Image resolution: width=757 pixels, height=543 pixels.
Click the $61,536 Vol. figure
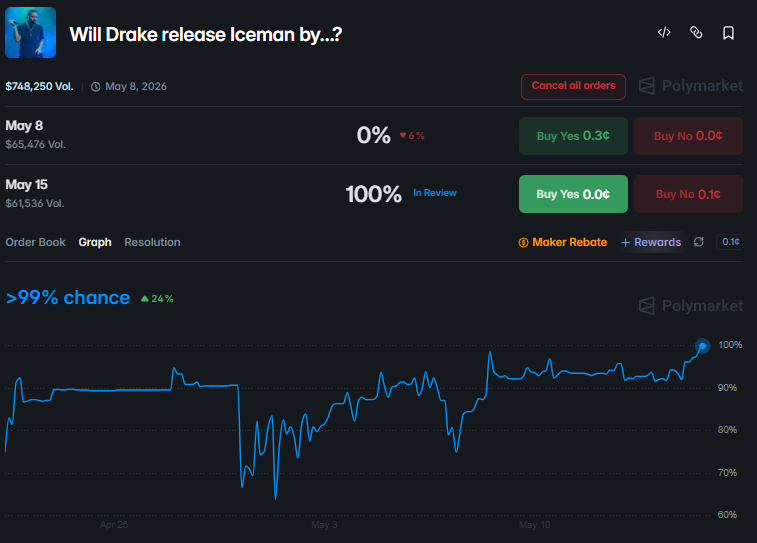[x=35, y=203]
